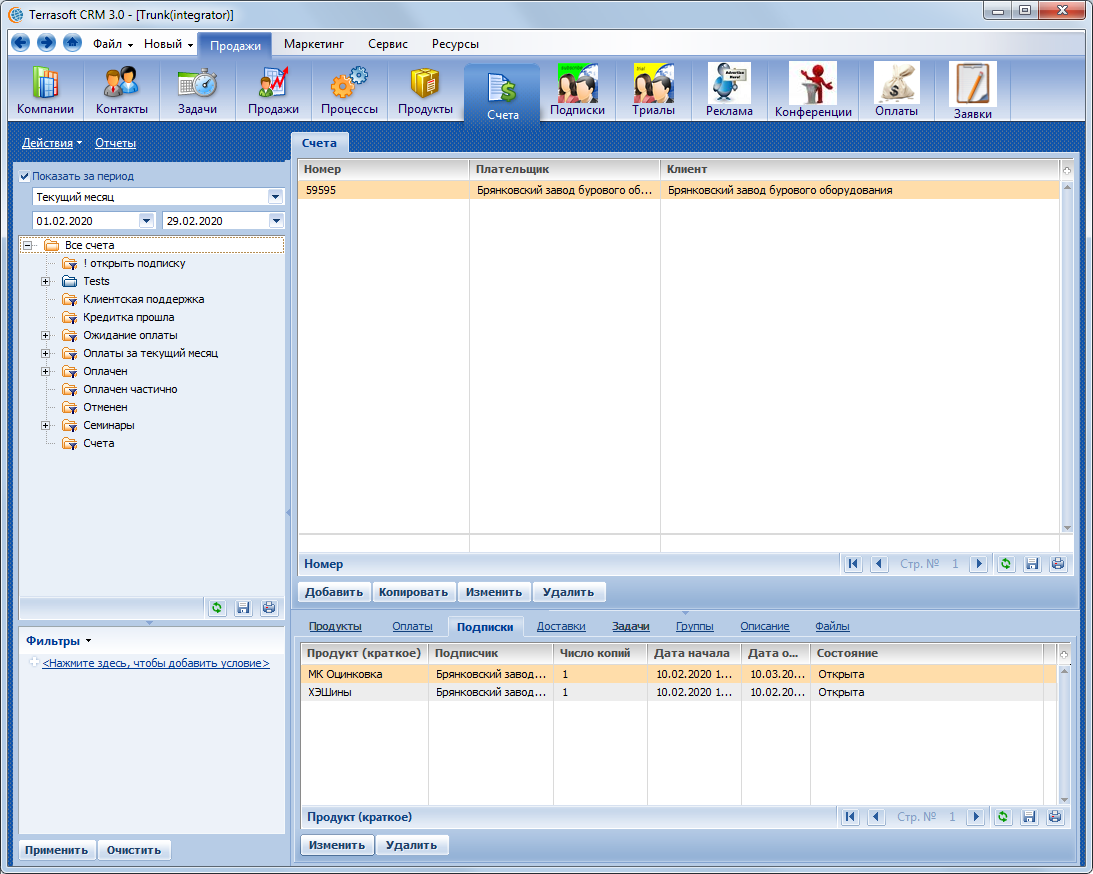This screenshot has width=1093, height=874.
Task: Expand the Ожидание оплаты folder
Action: coord(45,335)
